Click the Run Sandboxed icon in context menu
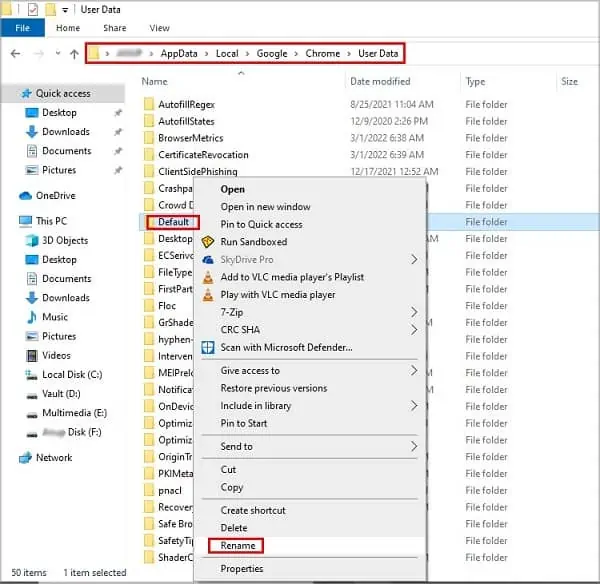Image resolution: width=600 pixels, height=584 pixels. click(208, 242)
